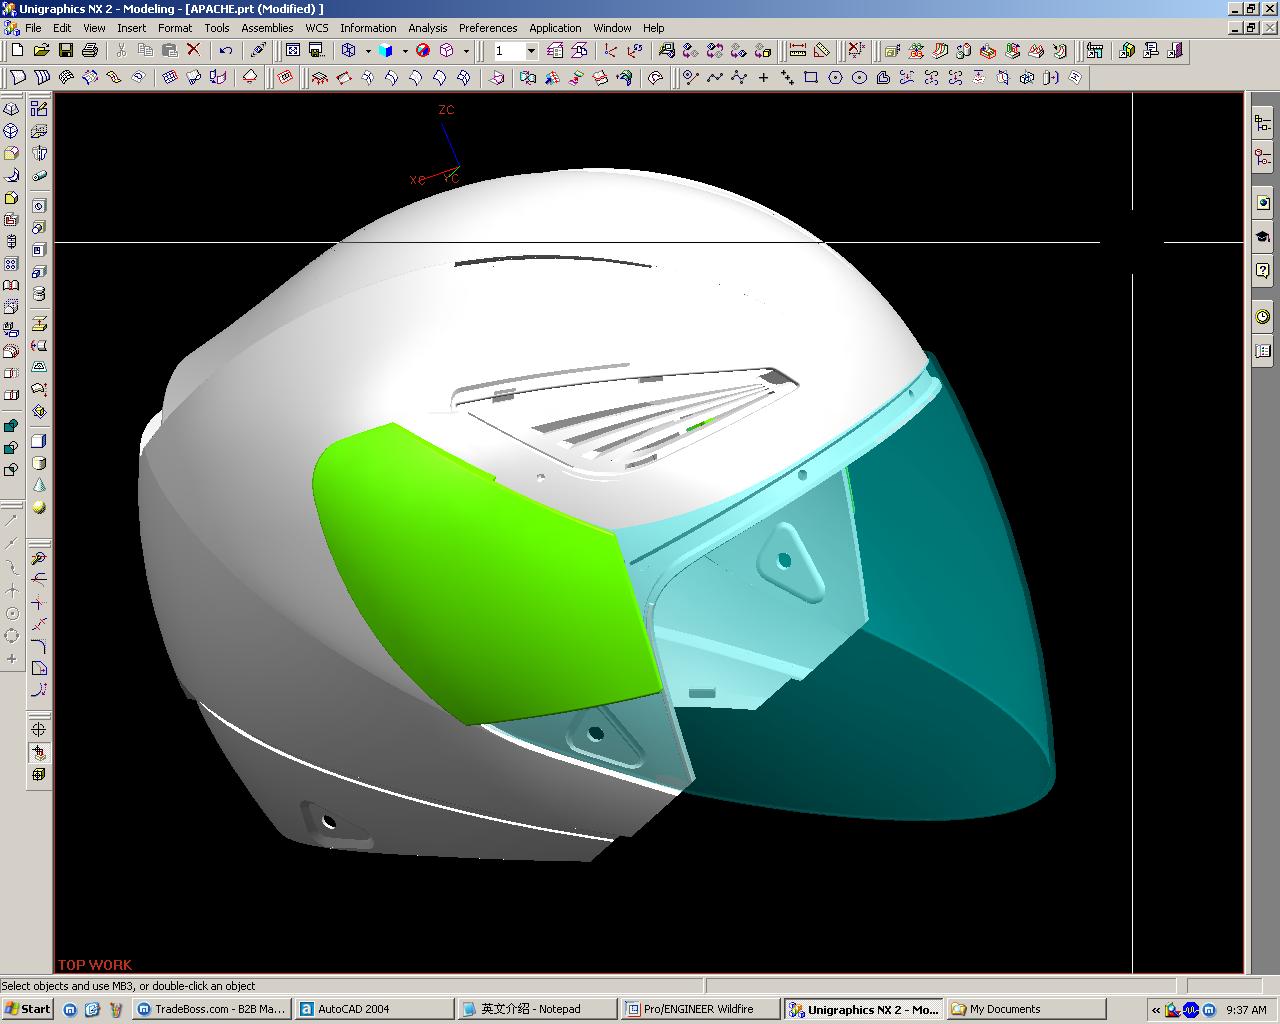Select the Cone primitive tool

pyautogui.click(x=39, y=485)
